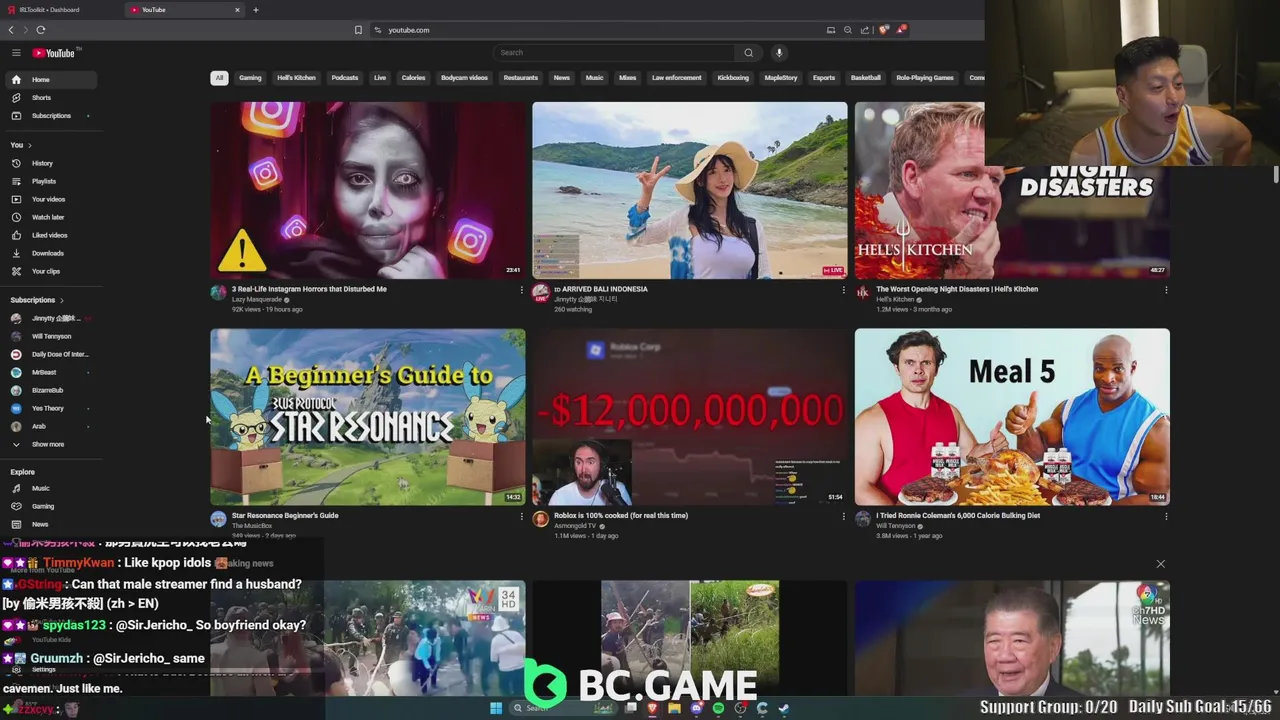Open the -$12,000,000,000 Roblox thumbnail
1280x720 pixels.
tap(690, 417)
